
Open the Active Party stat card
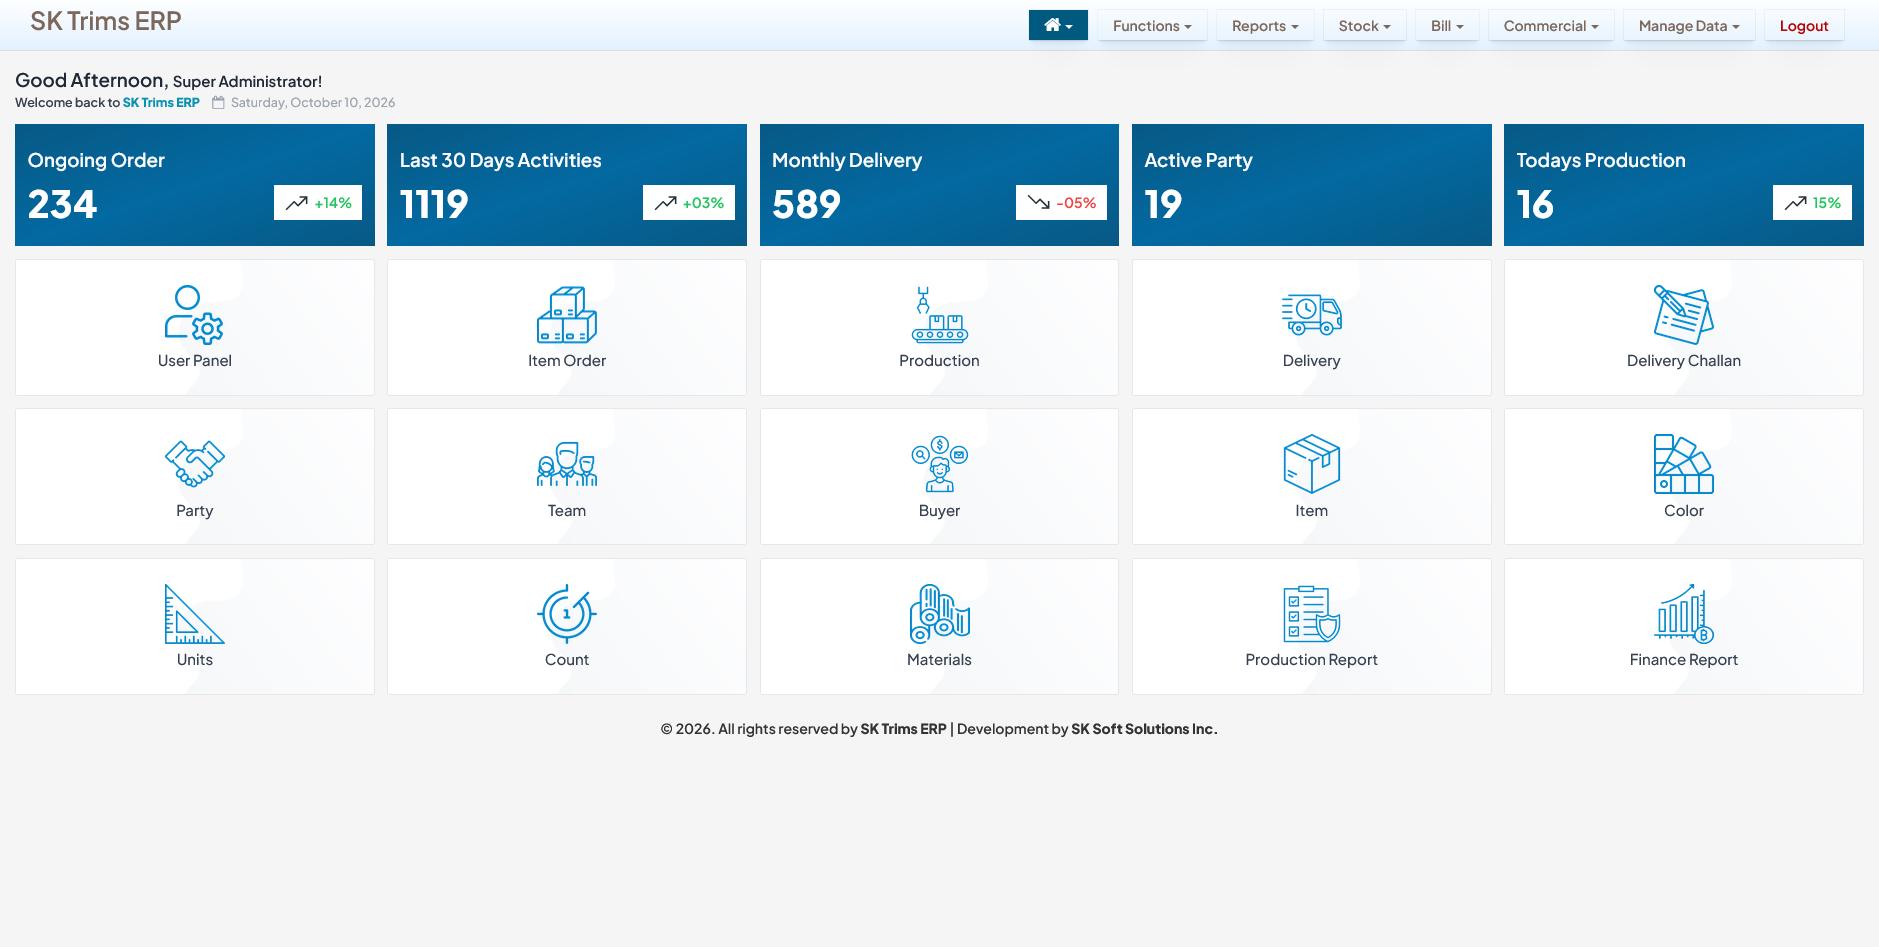tap(1312, 185)
